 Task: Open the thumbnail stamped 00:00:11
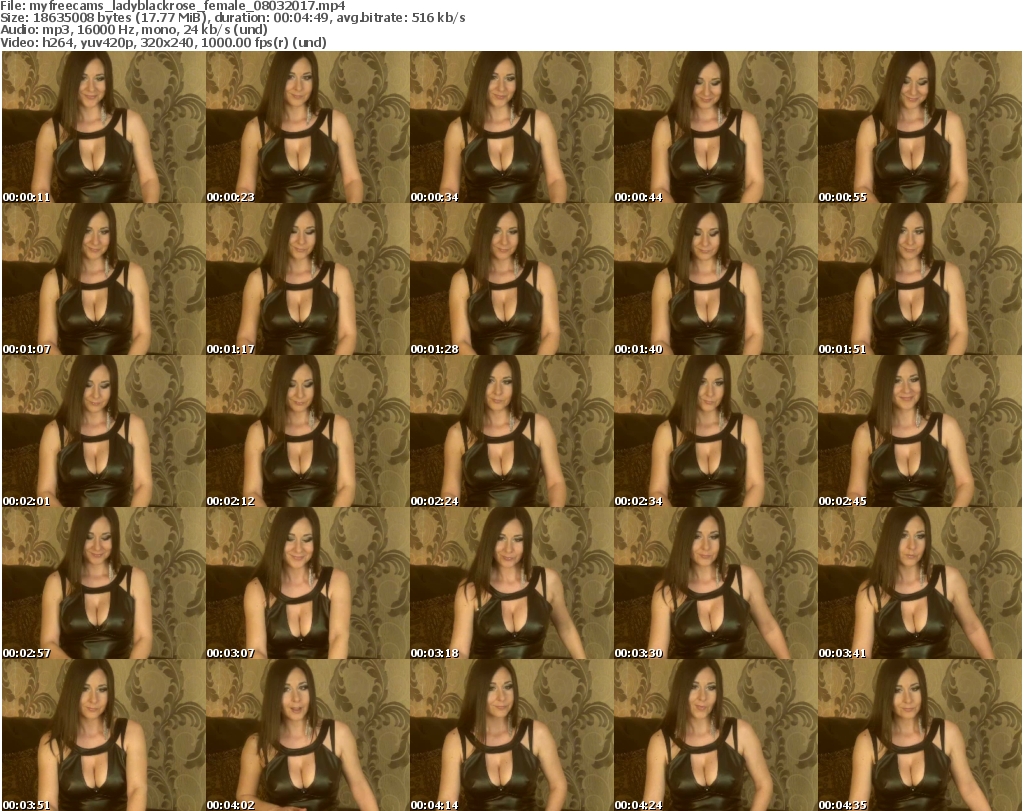pyautogui.click(x=104, y=127)
